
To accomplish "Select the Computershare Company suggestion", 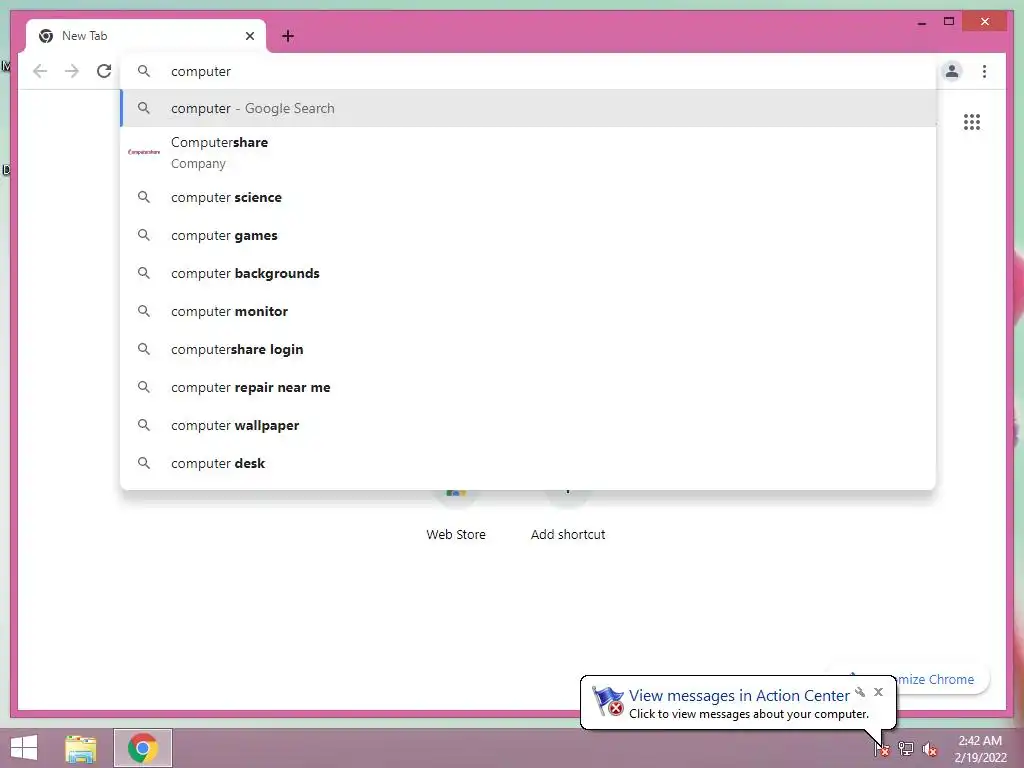I will (528, 153).
